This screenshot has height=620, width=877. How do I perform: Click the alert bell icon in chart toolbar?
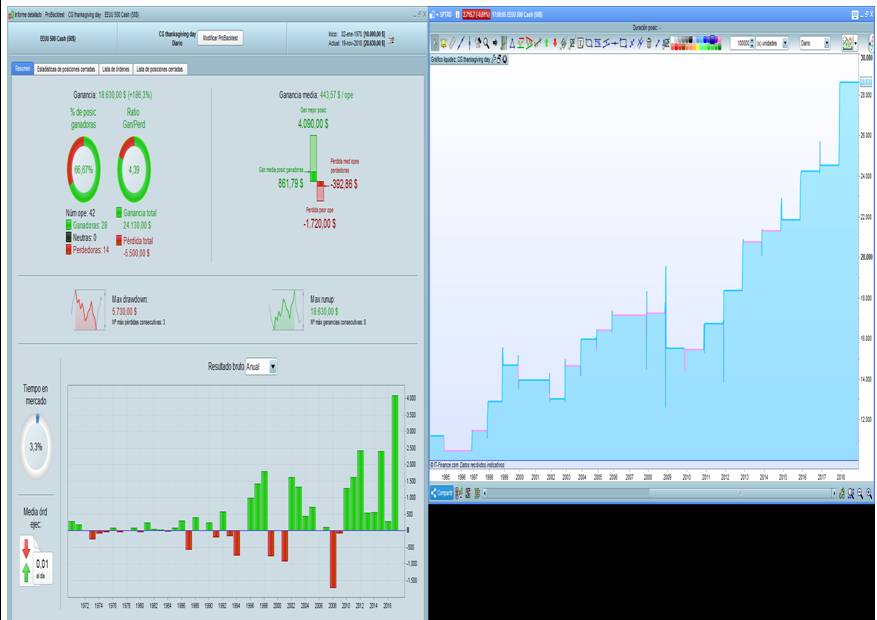point(444,43)
